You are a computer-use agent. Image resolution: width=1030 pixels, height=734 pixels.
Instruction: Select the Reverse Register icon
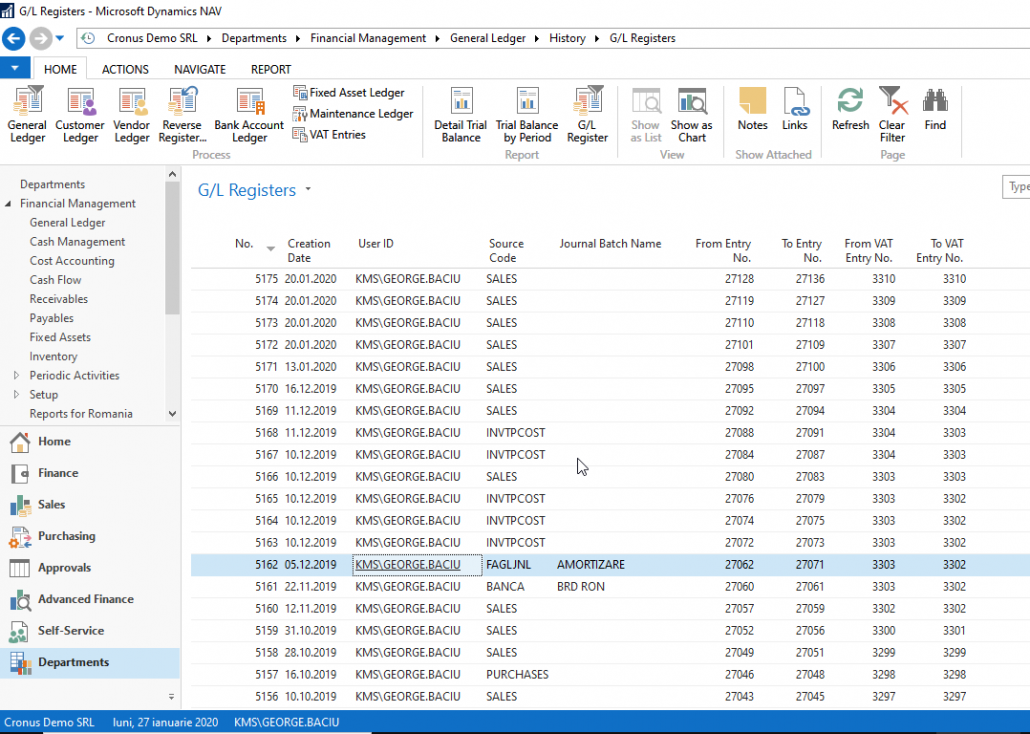(181, 113)
